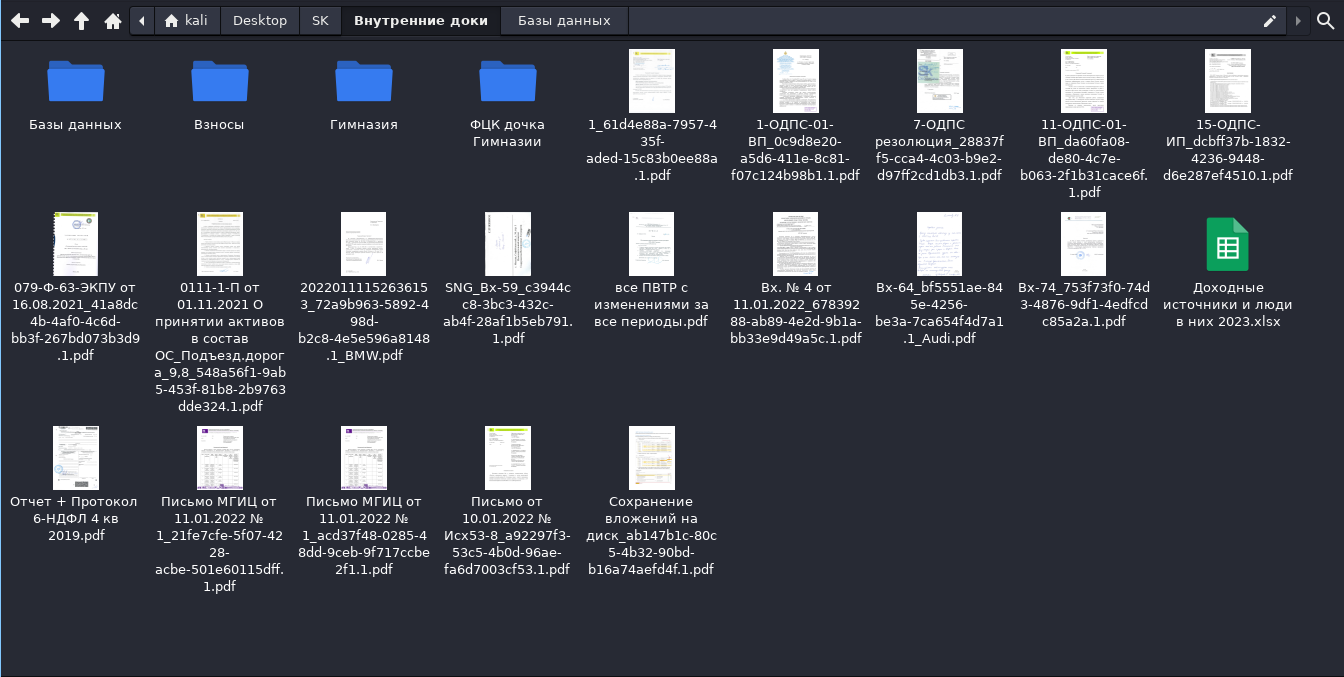The height and width of the screenshot is (677, 1344).
Task: Go to kali in the path bar
Action: tap(187, 20)
